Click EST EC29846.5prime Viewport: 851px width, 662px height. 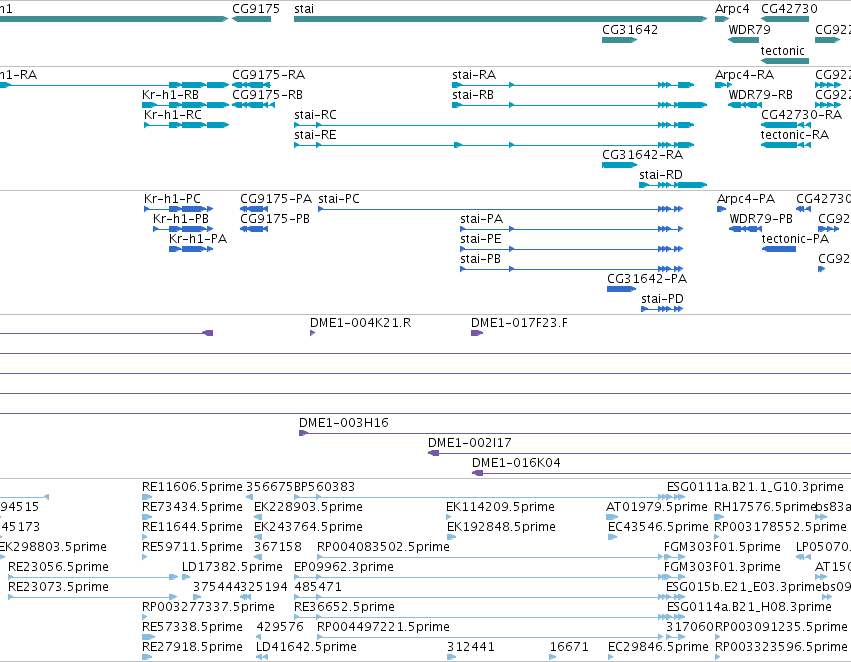click(611, 658)
